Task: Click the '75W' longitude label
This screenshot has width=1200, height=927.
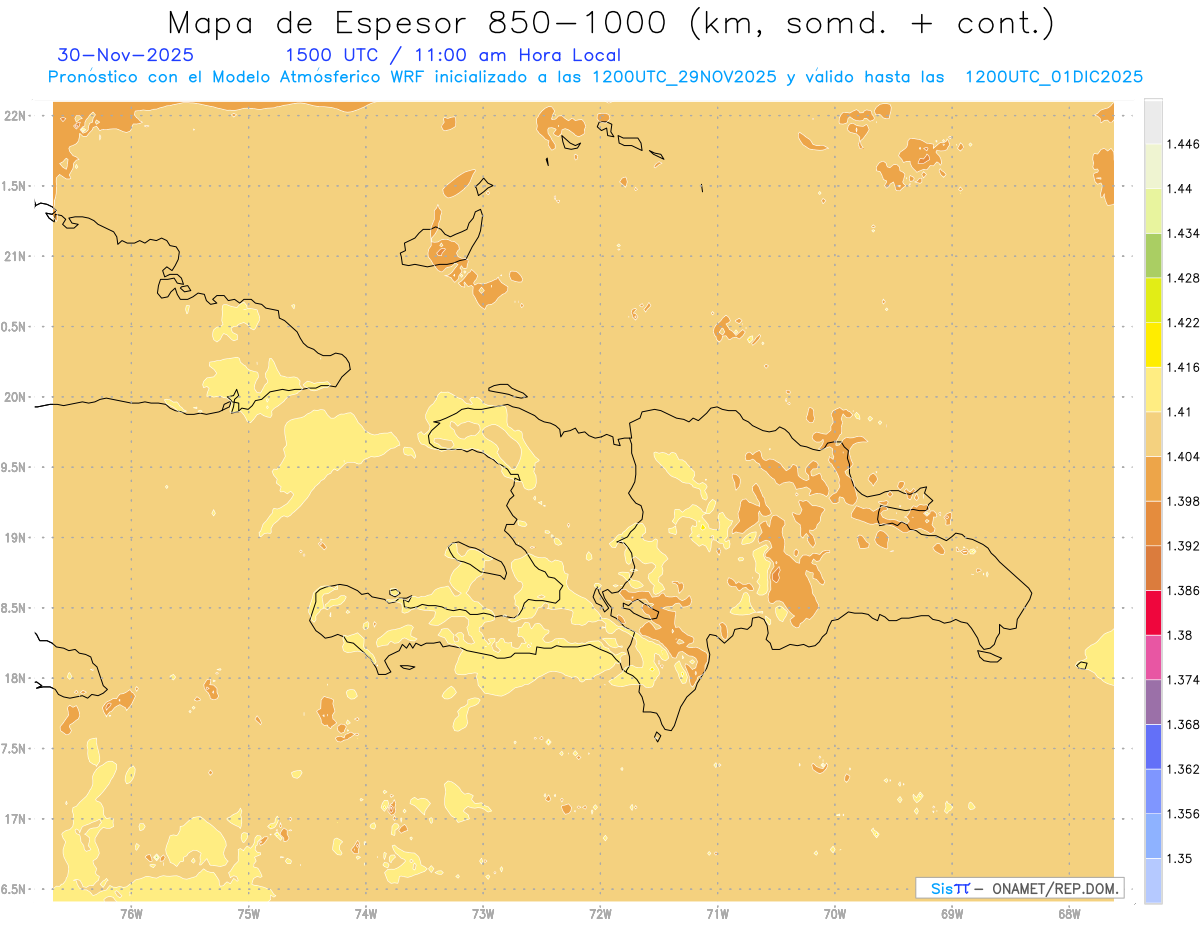Action: (248, 914)
